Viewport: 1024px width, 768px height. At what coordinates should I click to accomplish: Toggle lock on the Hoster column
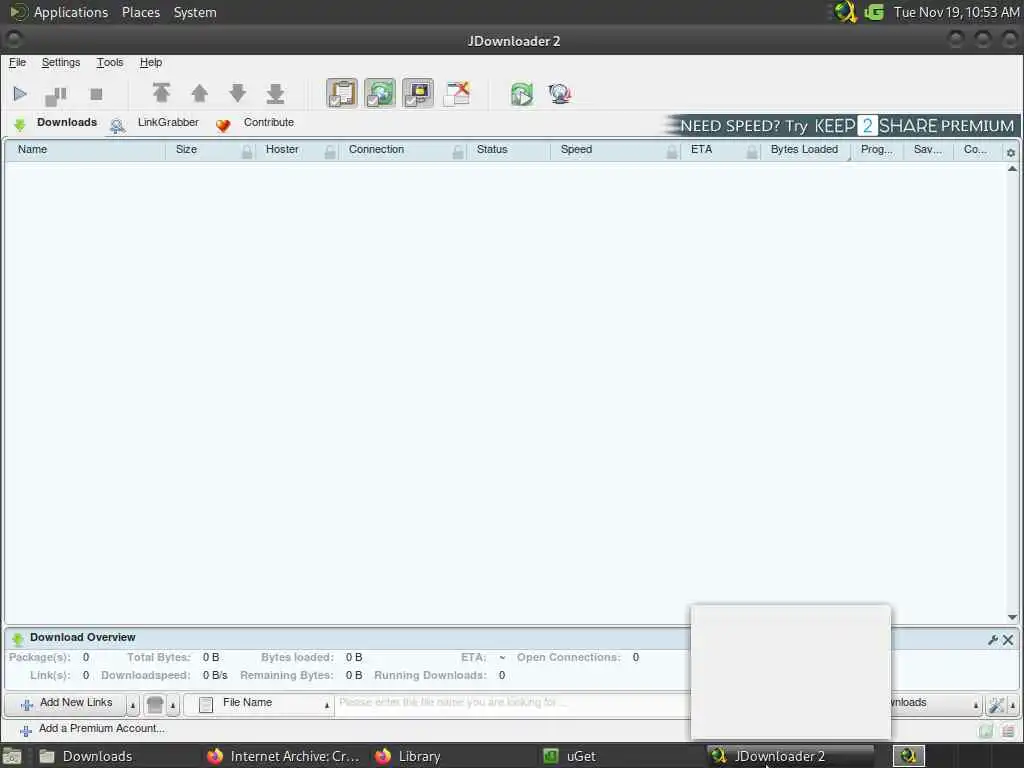(330, 152)
